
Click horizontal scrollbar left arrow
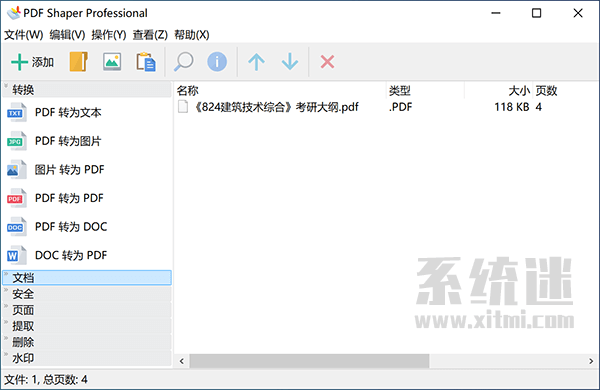pos(182,361)
